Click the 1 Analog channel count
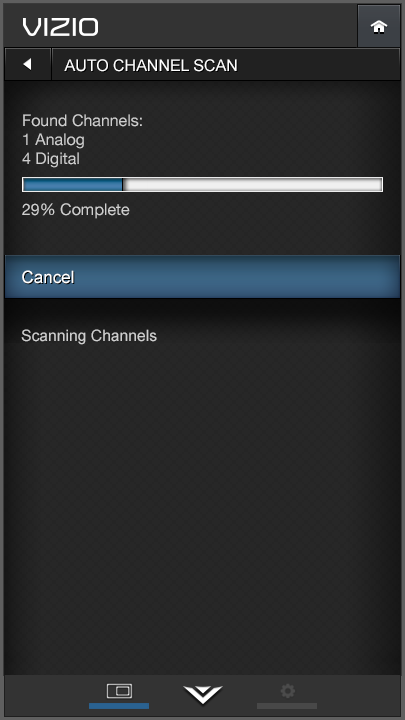The height and width of the screenshot is (720, 405). pos(53,140)
